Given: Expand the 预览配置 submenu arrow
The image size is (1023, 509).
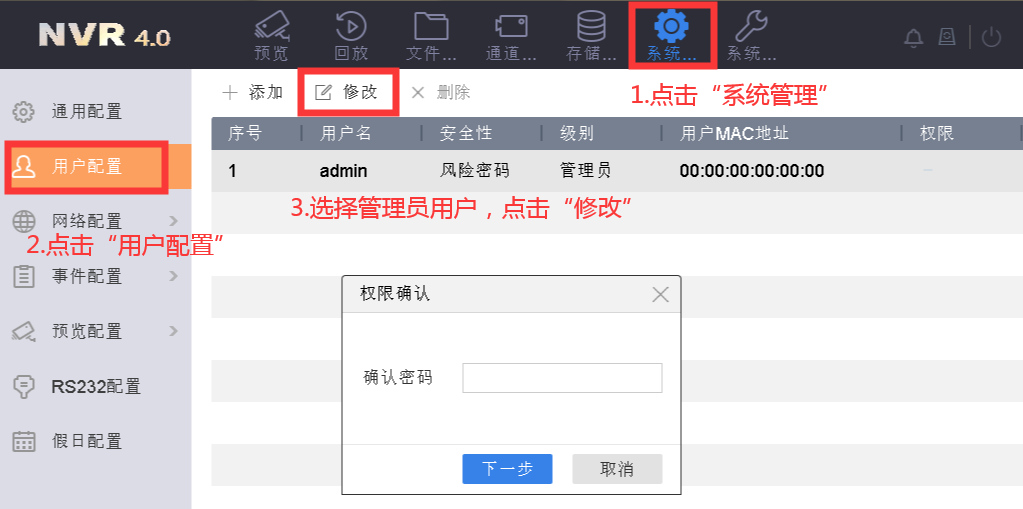Looking at the screenshot, I should click(x=174, y=330).
